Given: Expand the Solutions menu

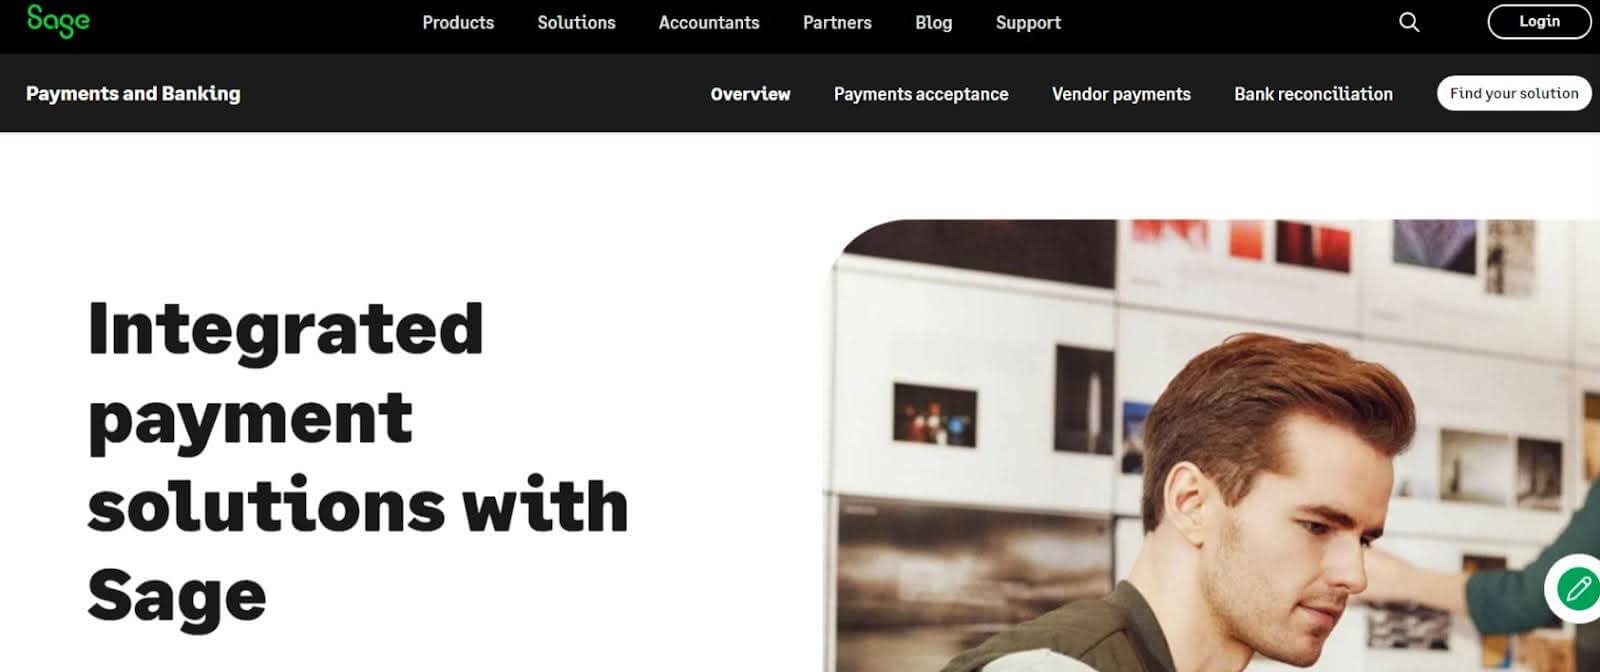Looking at the screenshot, I should [576, 22].
